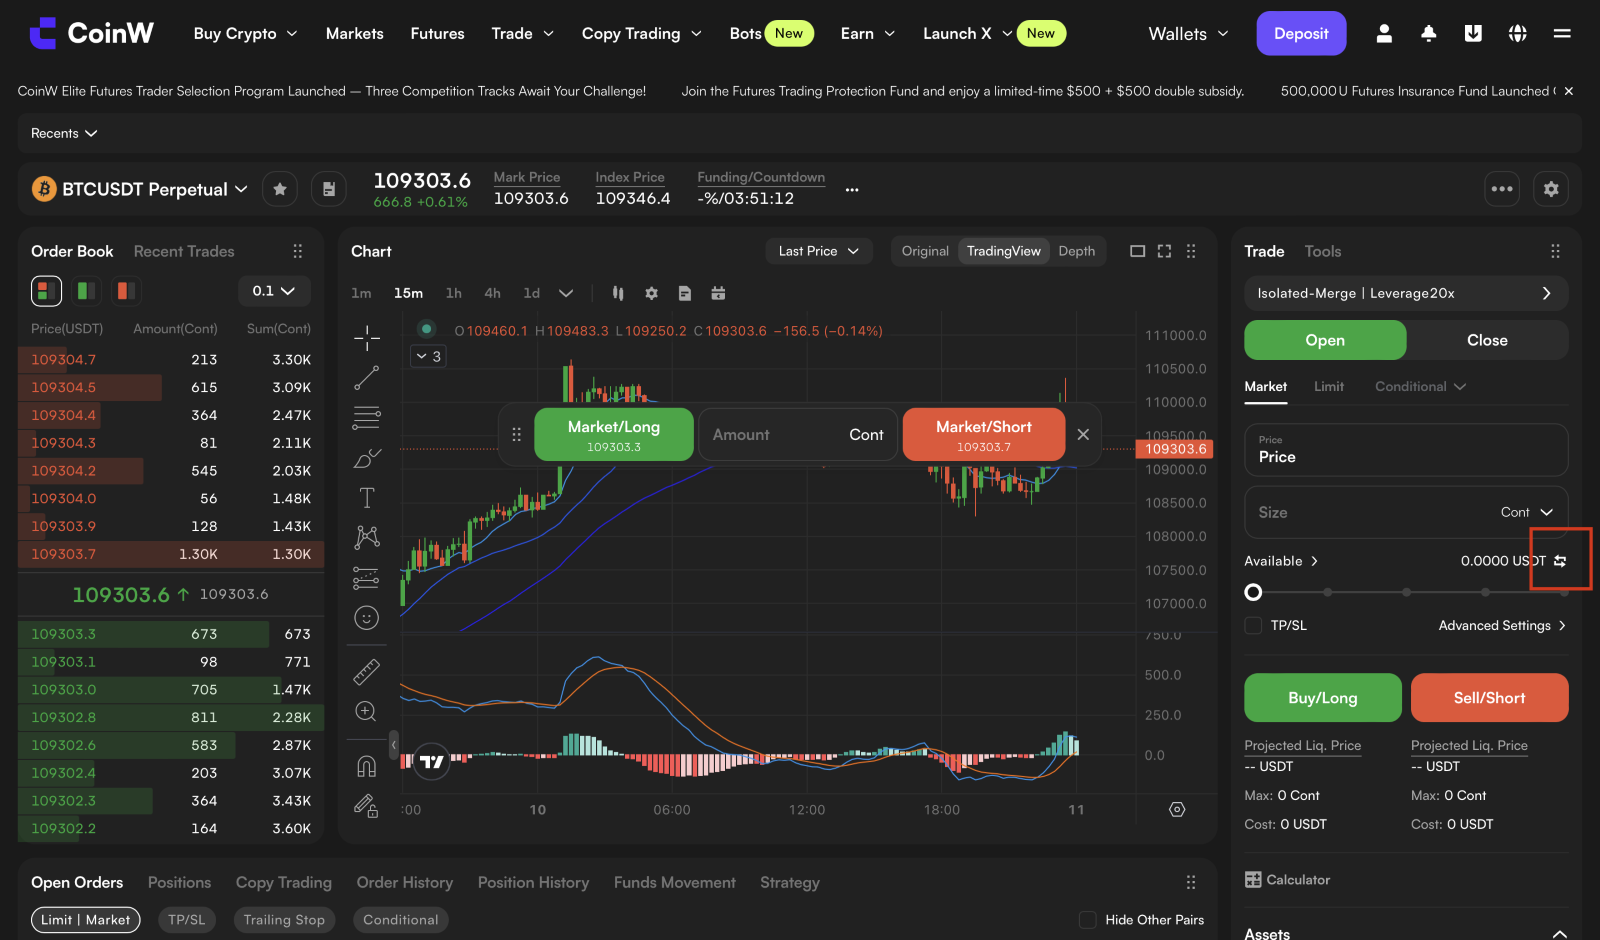Viewport: 1600px width, 940px height.
Task: Toggle the lock drawings tool
Action: point(367,806)
